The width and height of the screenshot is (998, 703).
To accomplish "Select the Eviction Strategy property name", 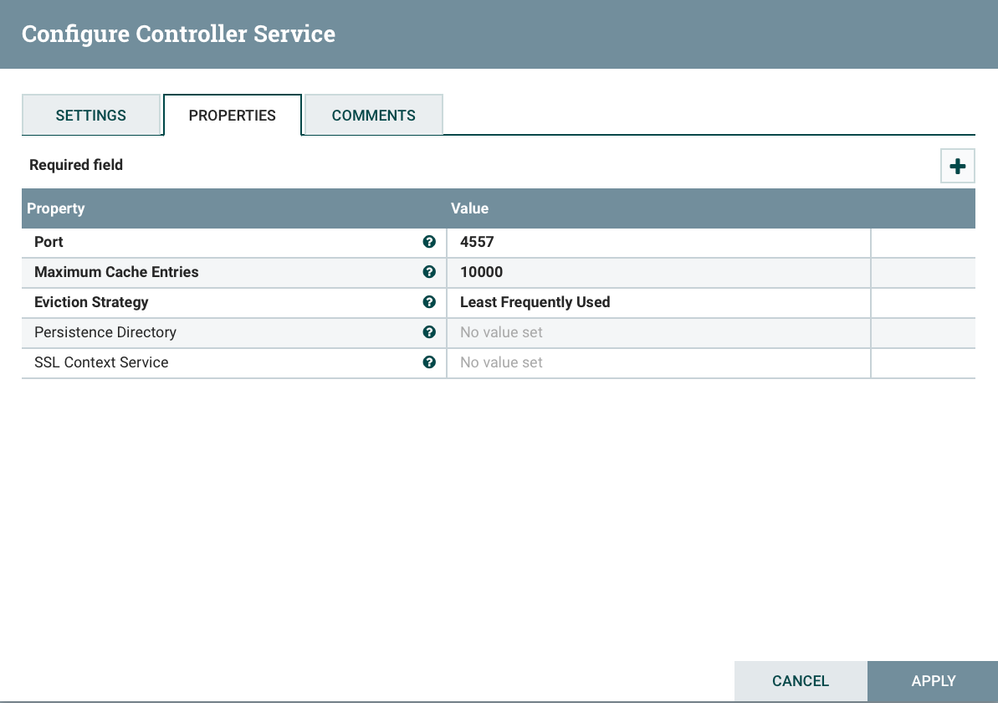I will tap(91, 302).
